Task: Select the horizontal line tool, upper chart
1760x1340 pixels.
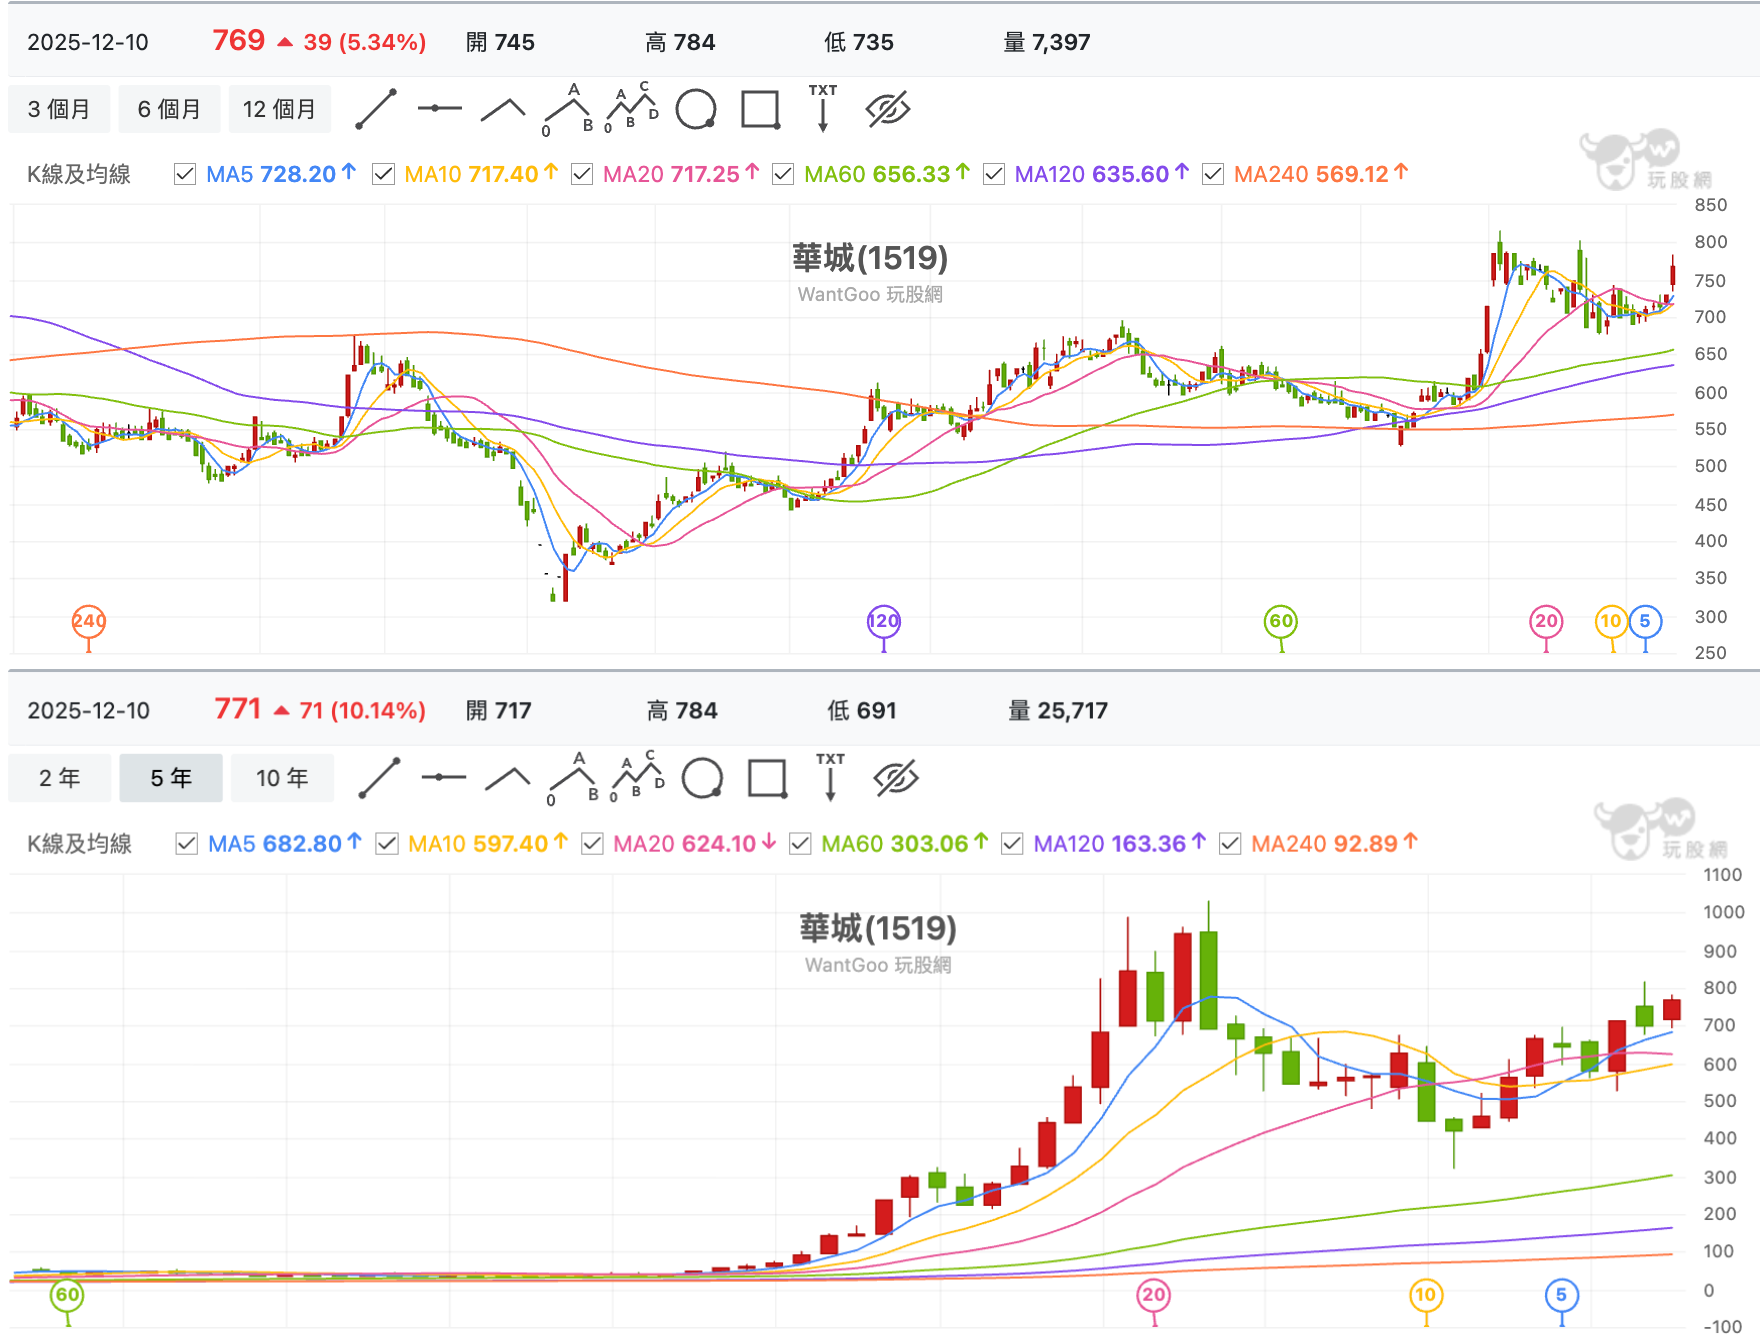Action: pyautogui.click(x=439, y=108)
